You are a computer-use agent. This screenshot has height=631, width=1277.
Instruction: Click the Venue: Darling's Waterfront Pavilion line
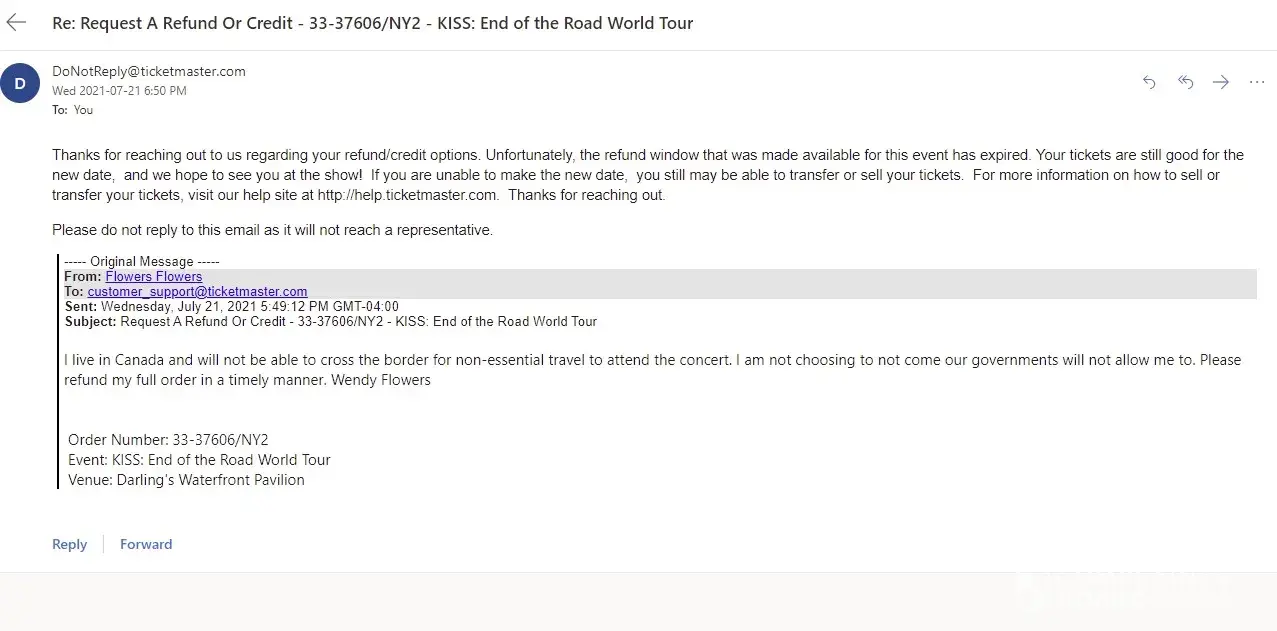pos(186,480)
